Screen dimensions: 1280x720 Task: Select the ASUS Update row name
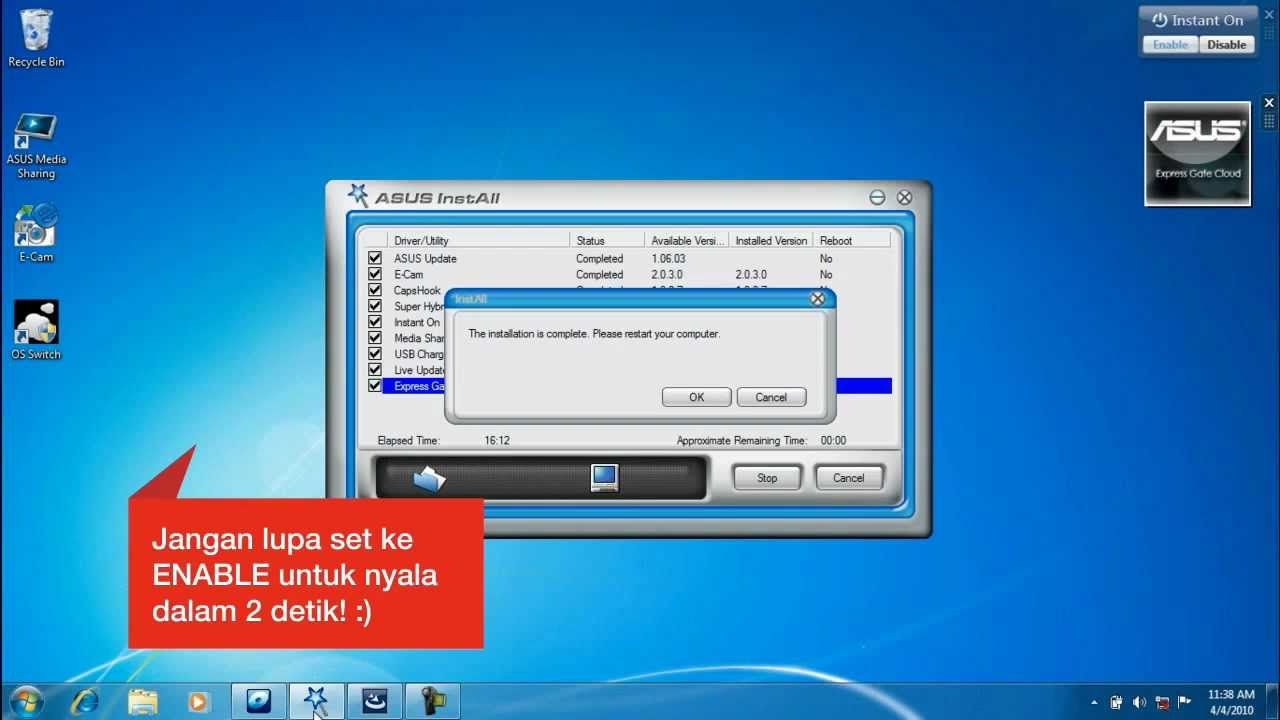pyautogui.click(x=425, y=258)
